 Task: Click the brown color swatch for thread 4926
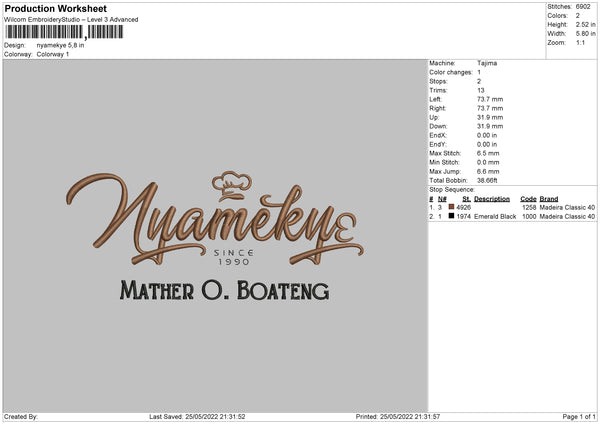(x=451, y=207)
